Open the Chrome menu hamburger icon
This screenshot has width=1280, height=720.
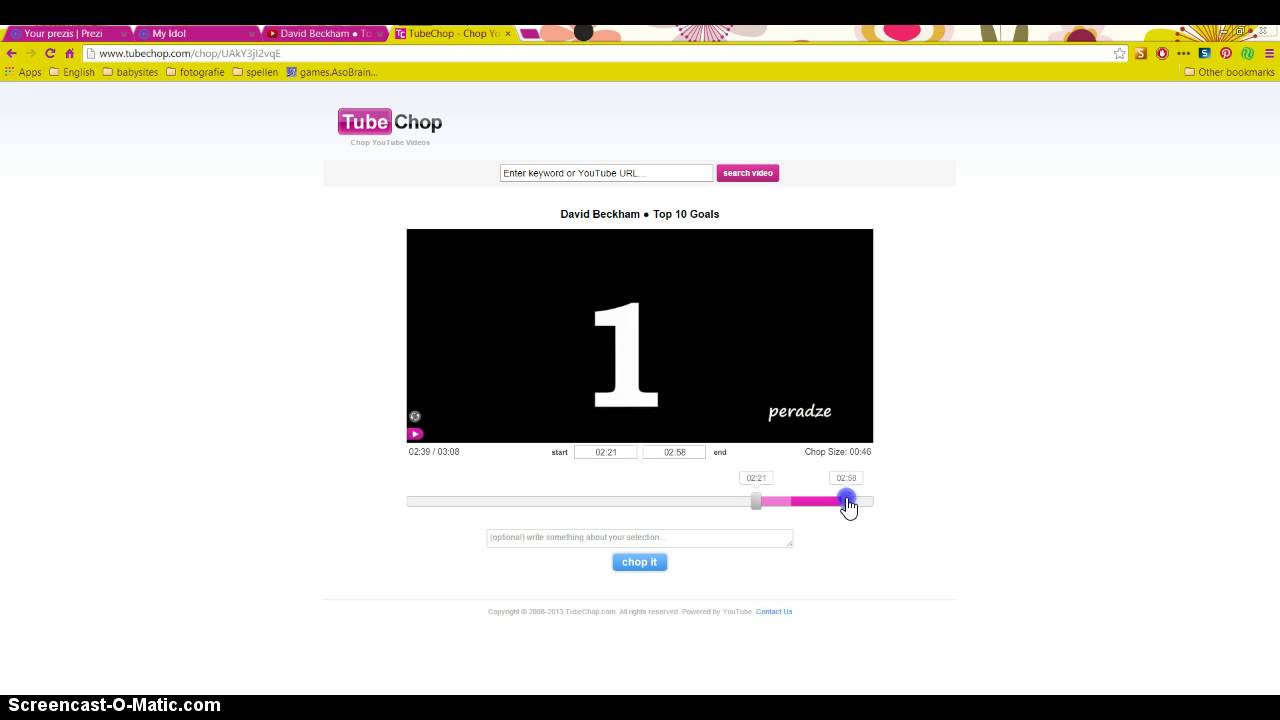pyautogui.click(x=1269, y=53)
